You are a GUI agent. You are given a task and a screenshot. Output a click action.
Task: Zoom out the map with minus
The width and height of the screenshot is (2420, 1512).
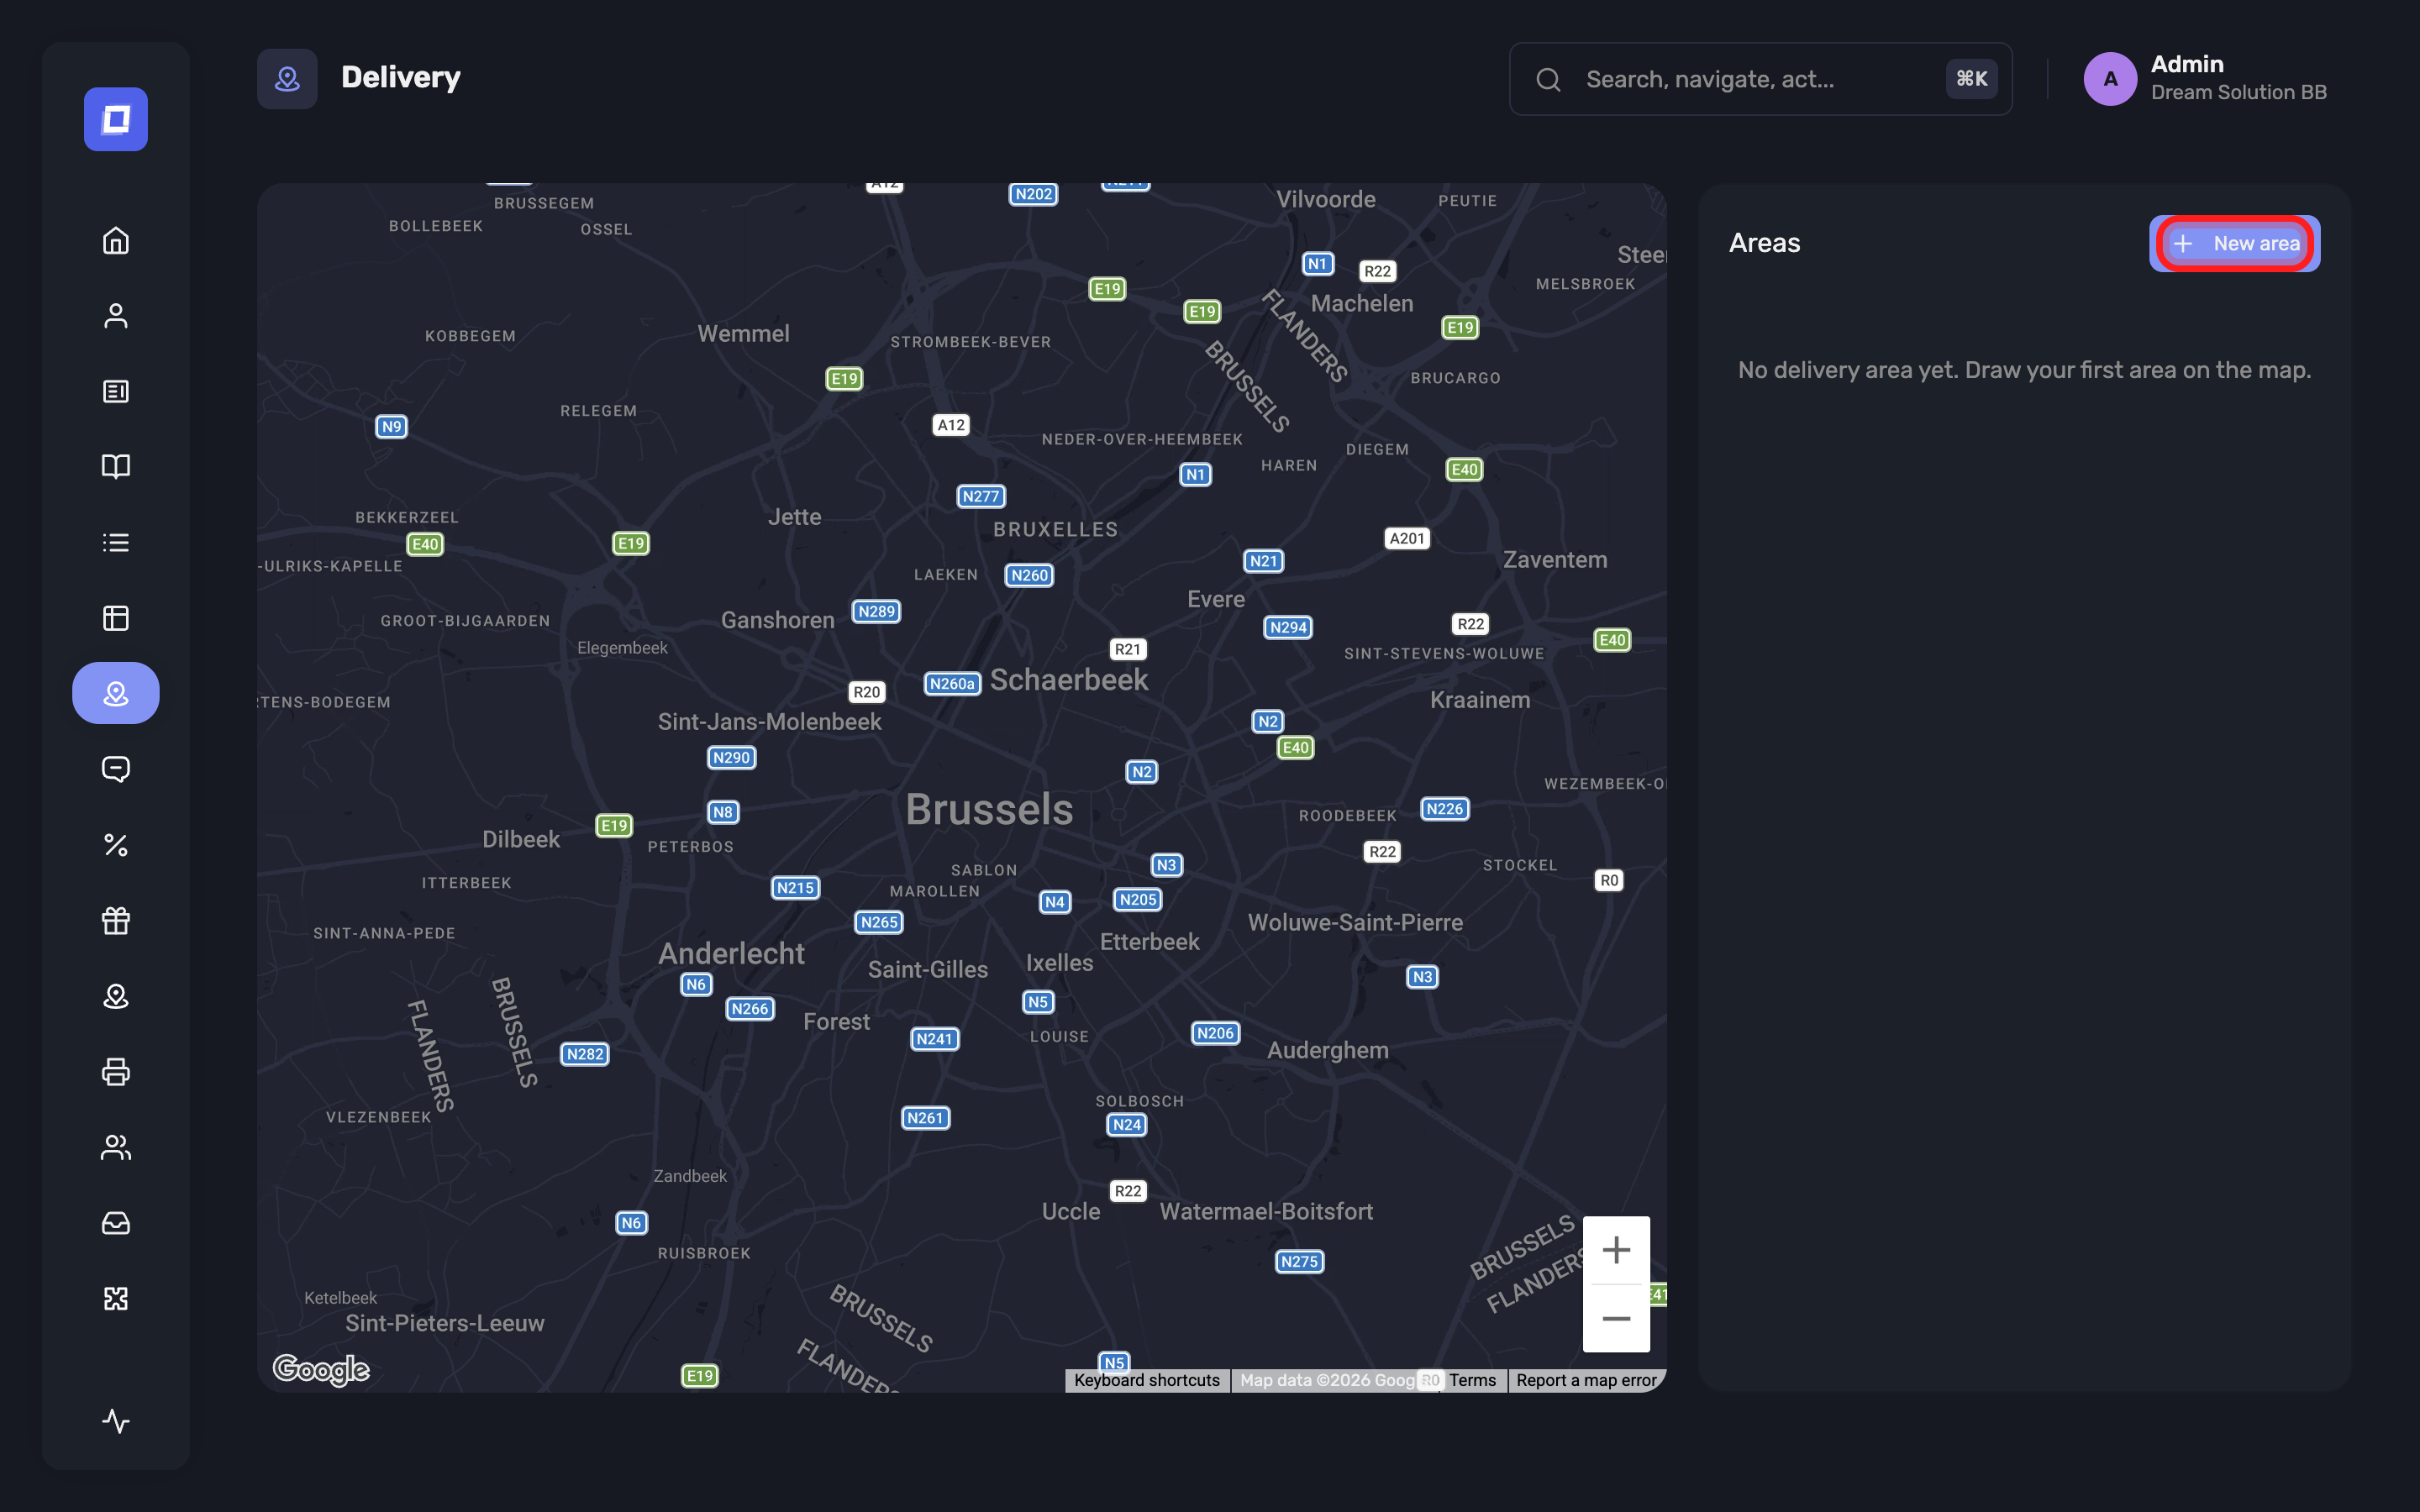click(x=1616, y=1319)
